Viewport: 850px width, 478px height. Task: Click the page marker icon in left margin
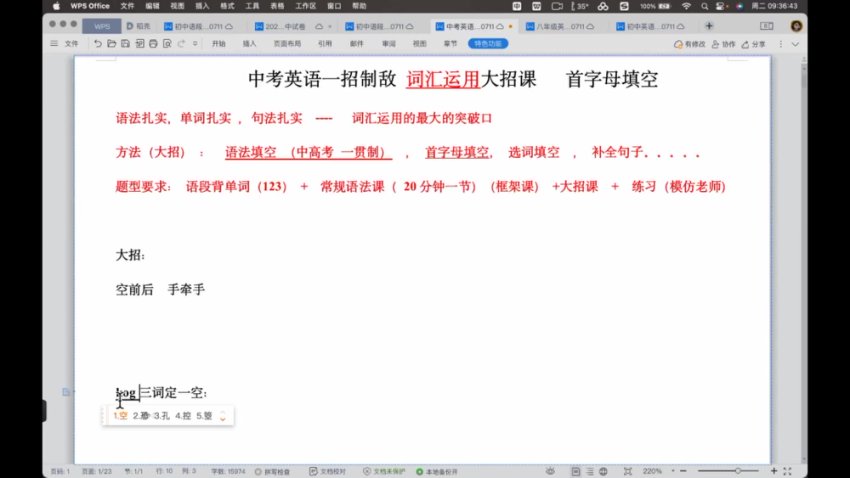click(65, 391)
